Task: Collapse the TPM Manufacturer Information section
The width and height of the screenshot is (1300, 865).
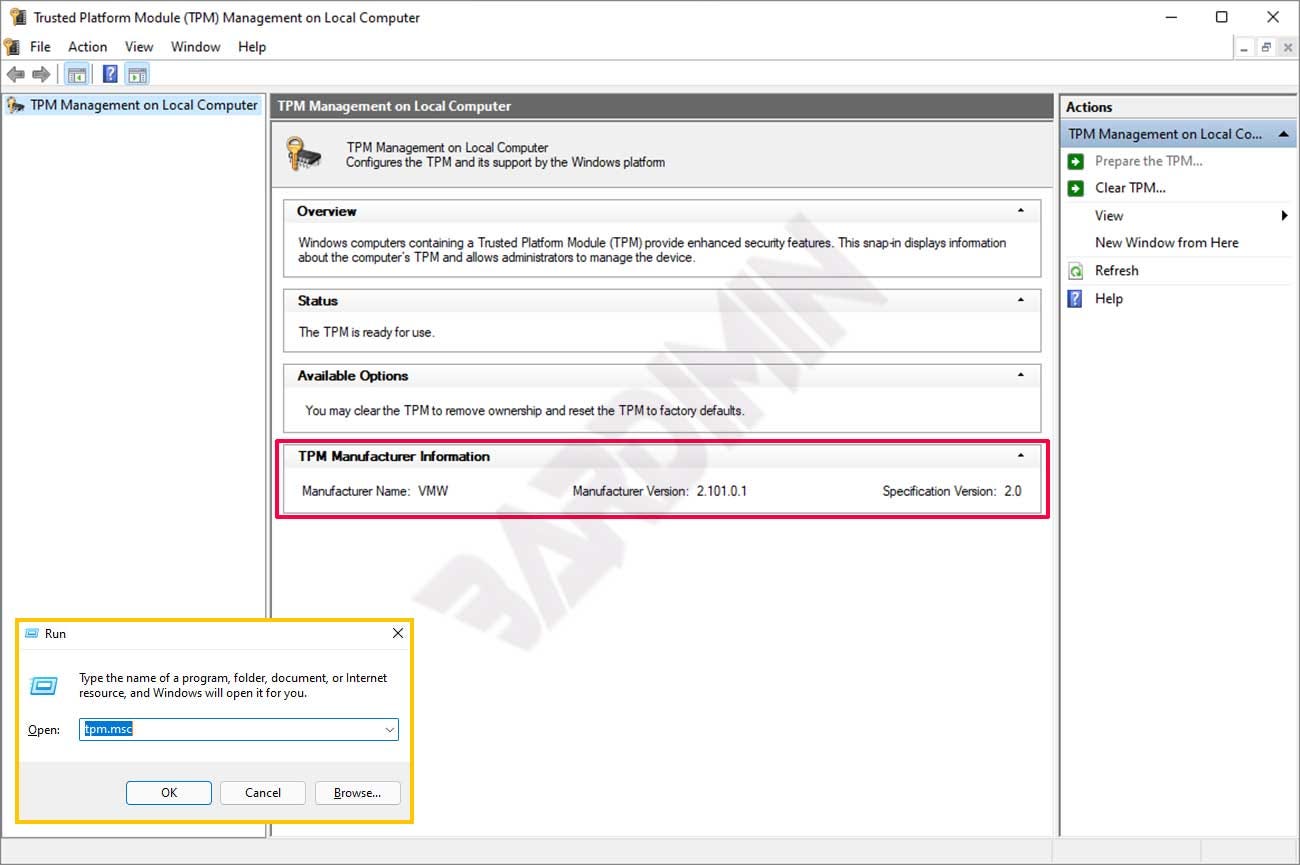Action: pyautogui.click(x=1021, y=456)
